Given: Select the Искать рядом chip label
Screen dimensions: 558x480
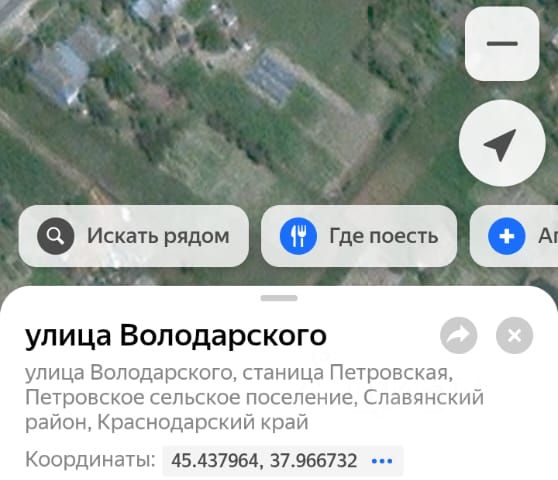Looking at the screenshot, I should coord(158,236).
